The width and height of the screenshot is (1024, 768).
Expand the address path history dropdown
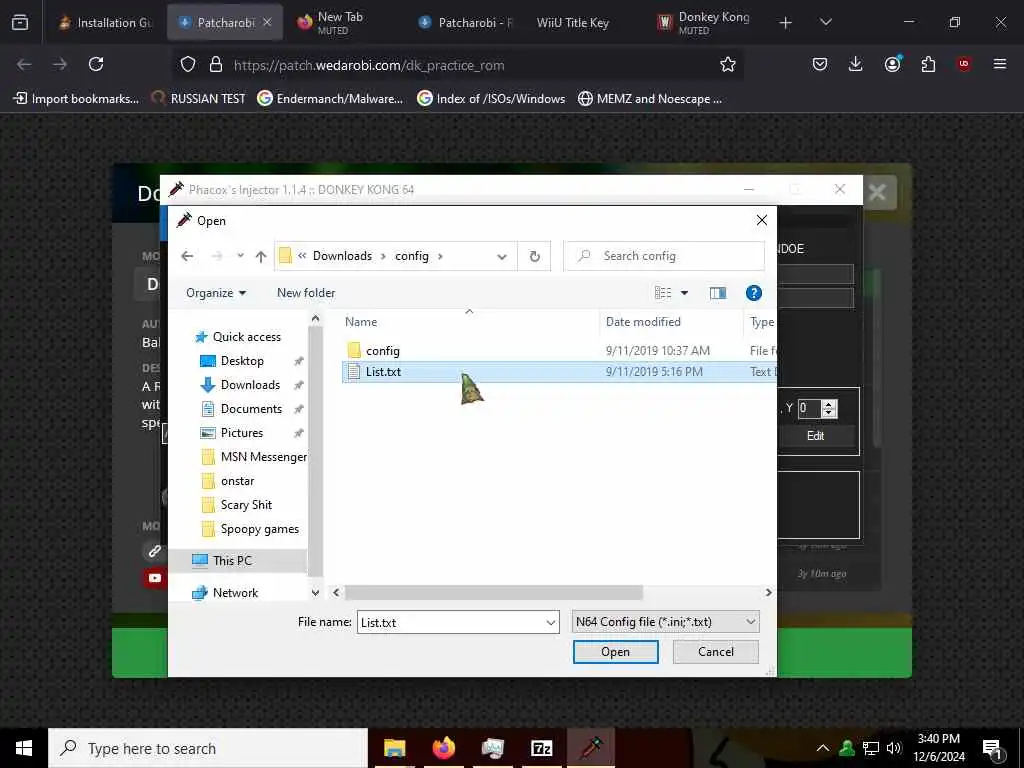pos(502,257)
